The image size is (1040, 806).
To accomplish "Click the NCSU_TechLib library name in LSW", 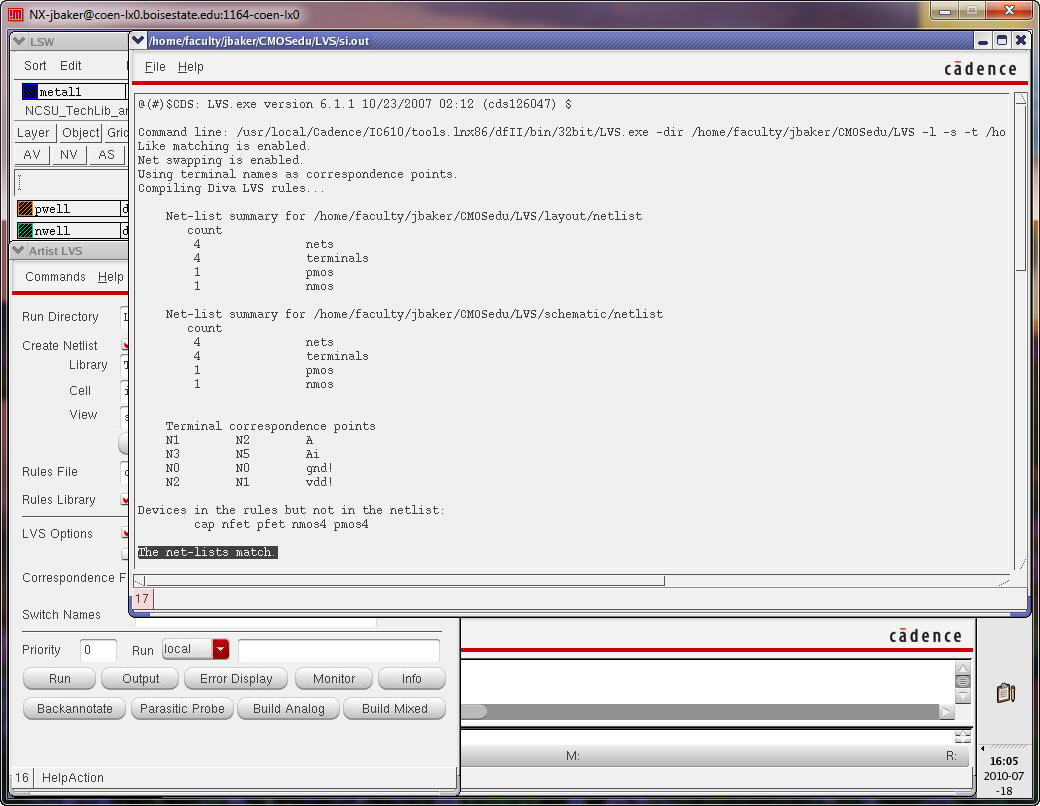I will [x=76, y=111].
